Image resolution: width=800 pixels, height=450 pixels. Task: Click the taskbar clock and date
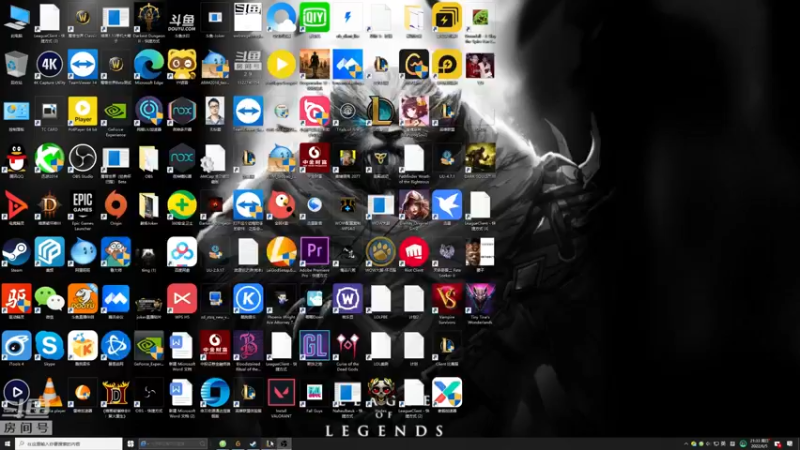[759, 443]
